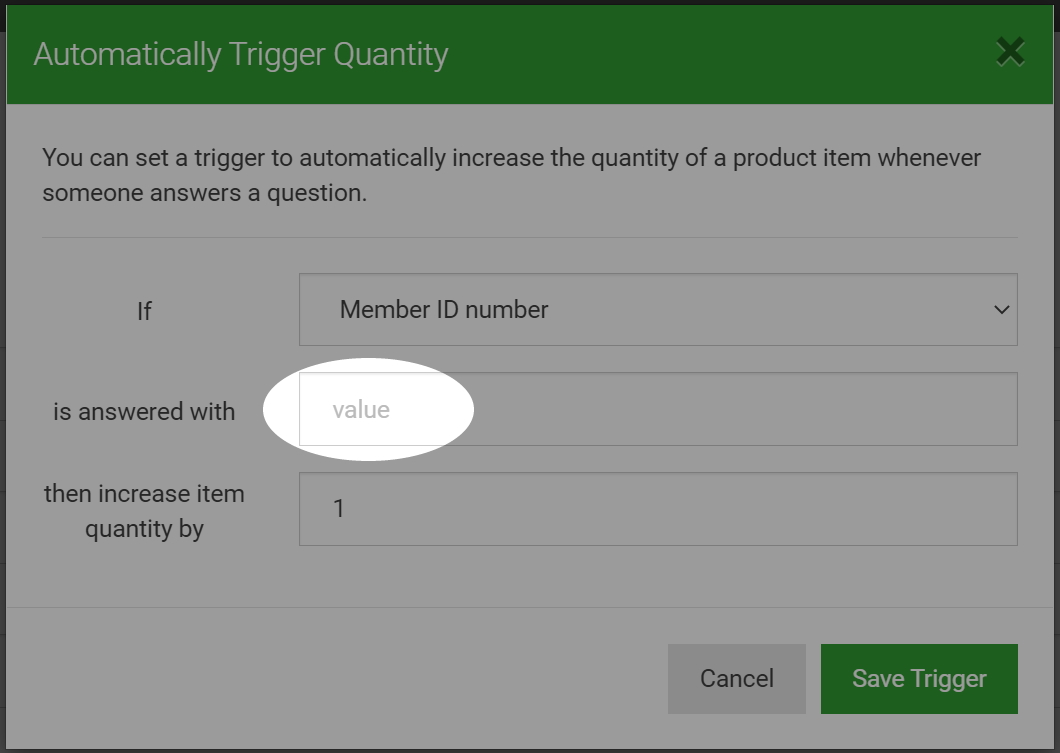Click the 'is answered with' value field
The width and height of the screenshot is (1060, 753).
click(x=658, y=409)
